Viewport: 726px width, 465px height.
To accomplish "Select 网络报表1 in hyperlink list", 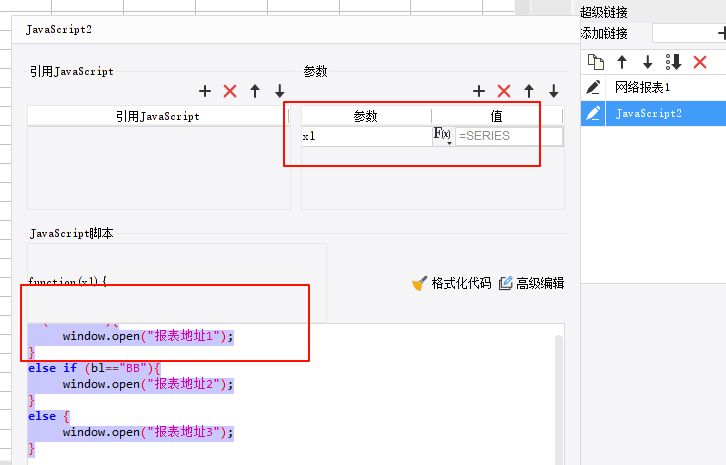I will pyautogui.click(x=642, y=88).
